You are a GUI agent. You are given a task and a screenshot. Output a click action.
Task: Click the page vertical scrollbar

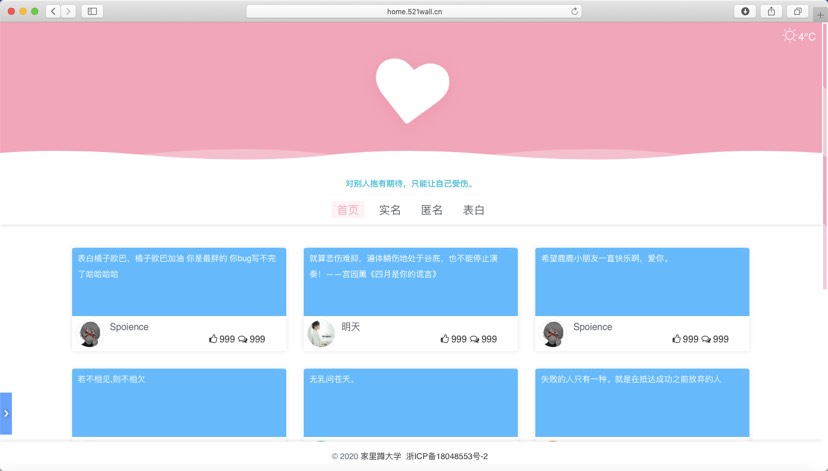pos(824,156)
